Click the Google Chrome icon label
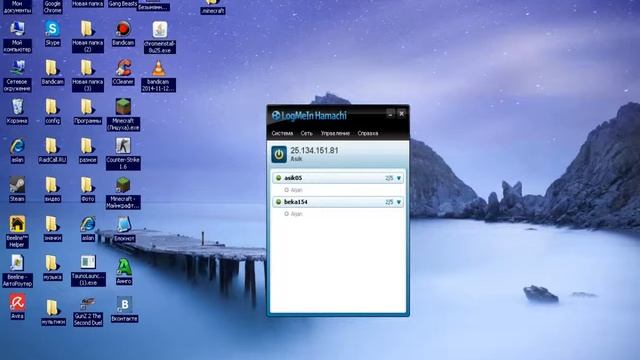 53,7
